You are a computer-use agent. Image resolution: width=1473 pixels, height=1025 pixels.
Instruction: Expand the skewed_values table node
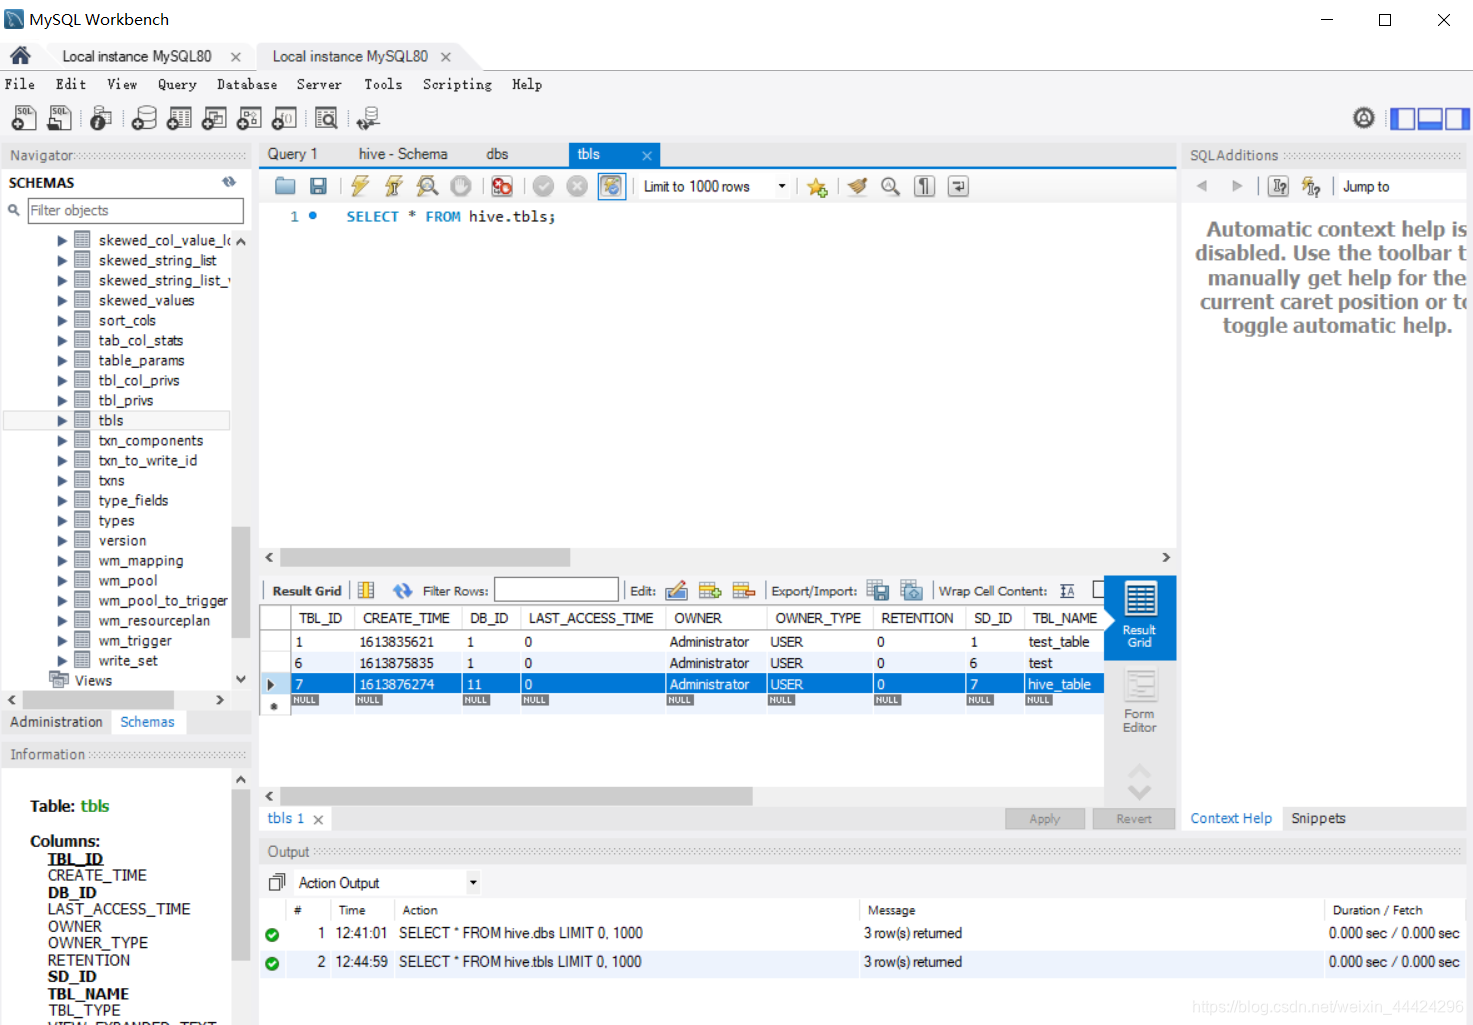point(62,301)
